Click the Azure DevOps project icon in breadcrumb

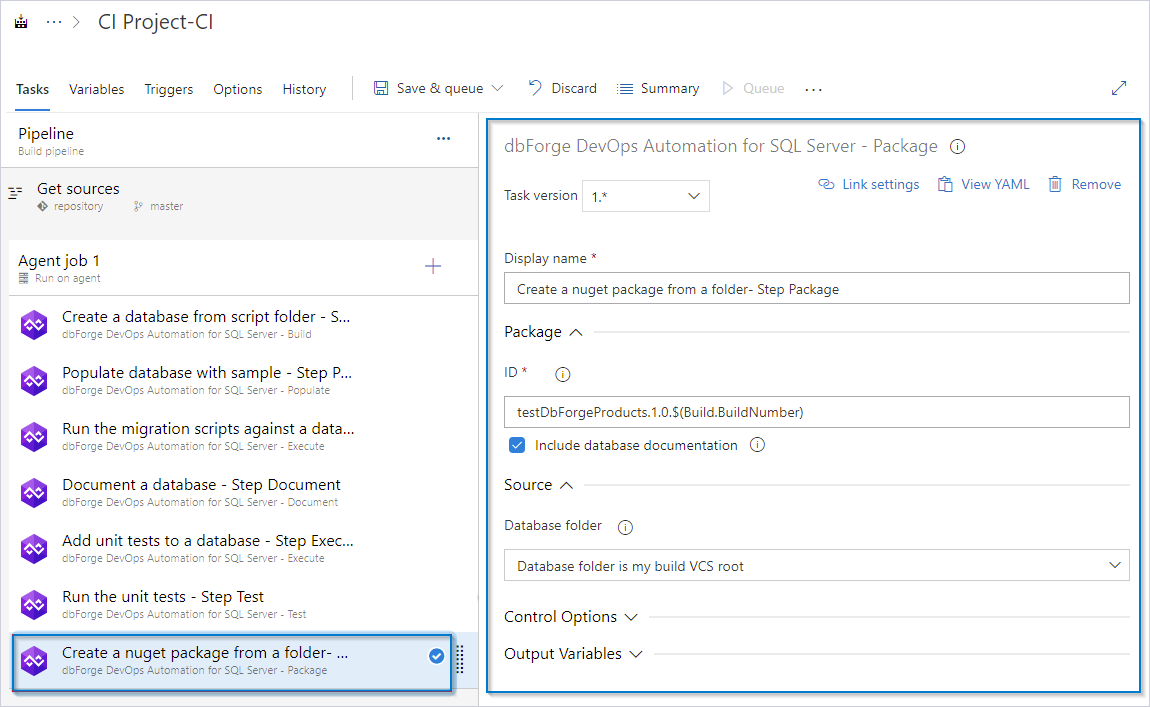tap(21, 22)
